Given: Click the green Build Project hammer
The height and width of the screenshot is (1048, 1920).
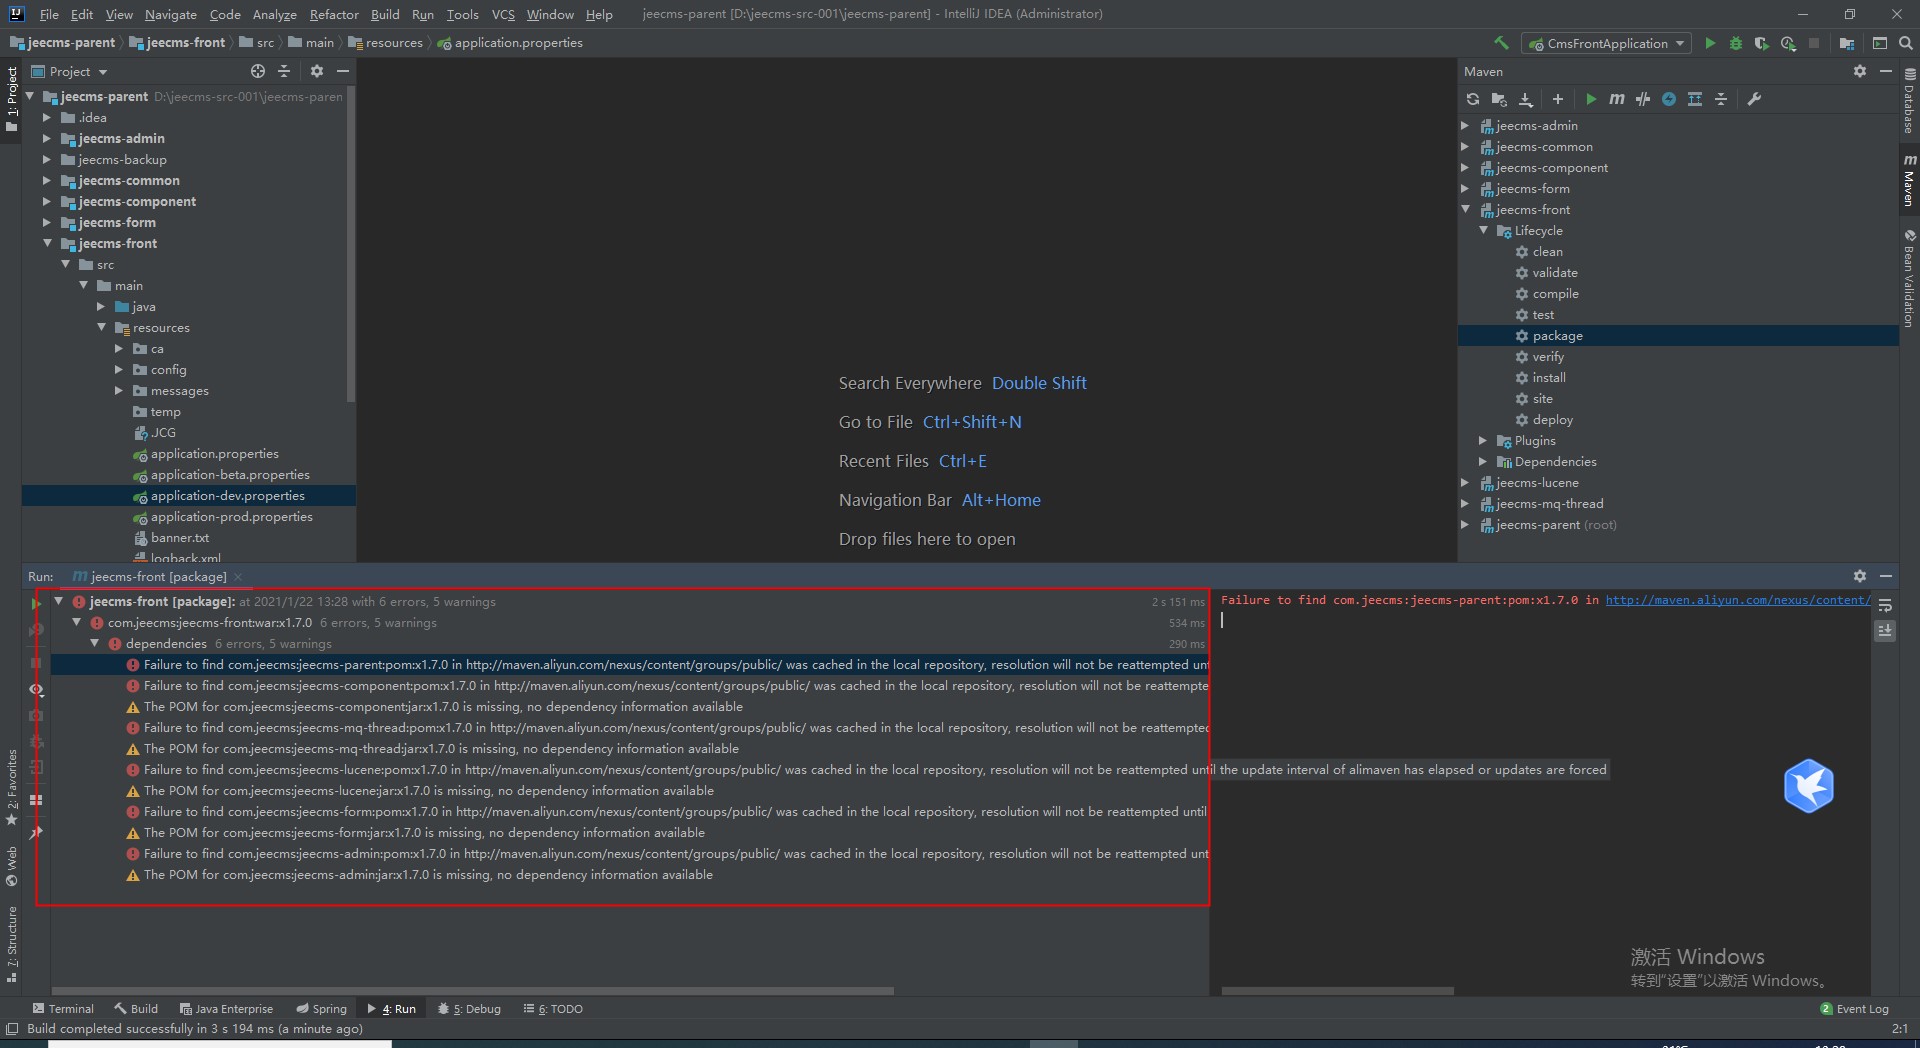Looking at the screenshot, I should pos(1501,43).
